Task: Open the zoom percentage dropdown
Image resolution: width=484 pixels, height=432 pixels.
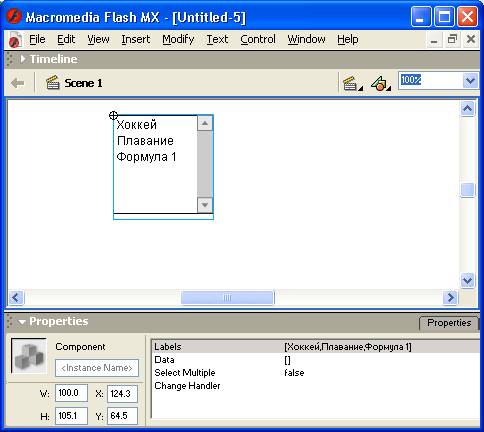Action: pyautogui.click(x=470, y=81)
